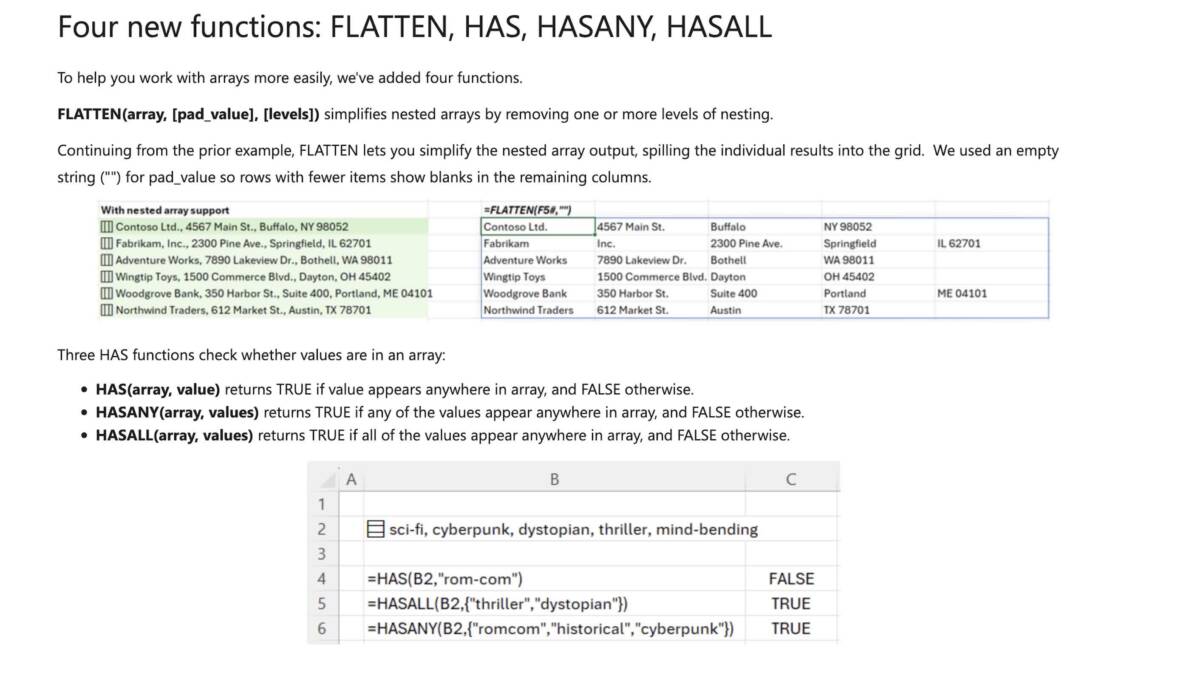
Task: Click the FALSE result cell in column C
Action: [x=791, y=578]
